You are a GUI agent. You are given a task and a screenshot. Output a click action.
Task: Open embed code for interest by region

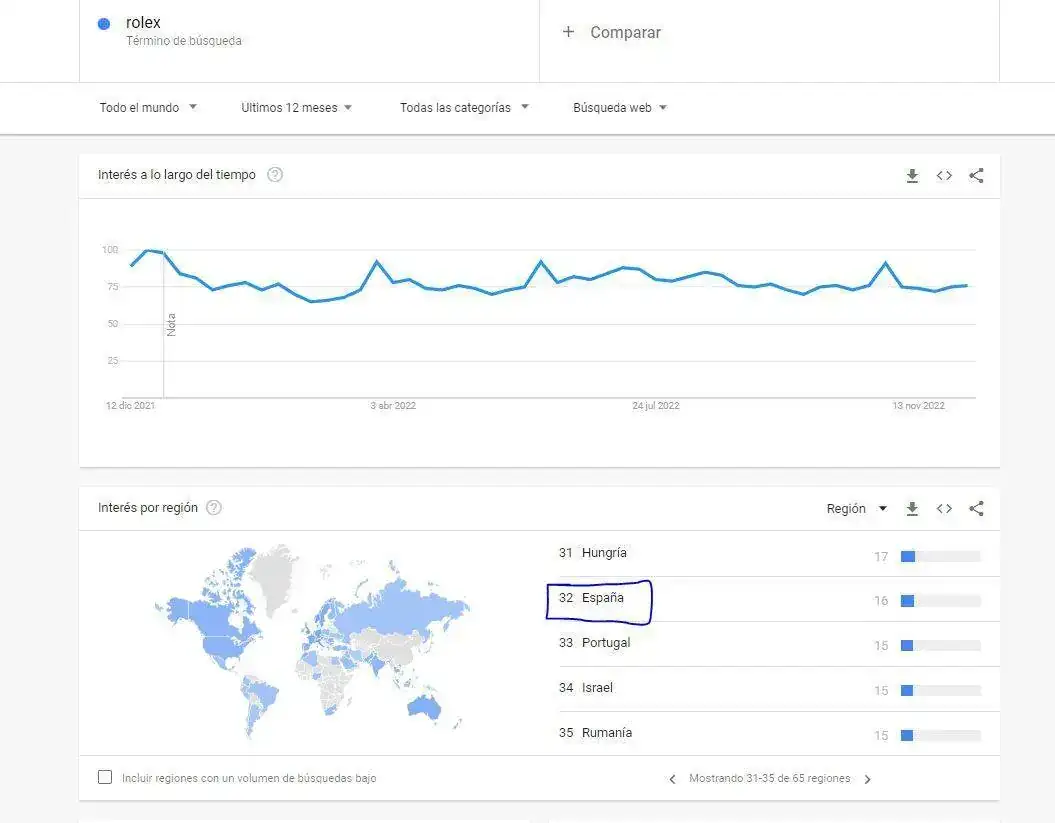point(944,509)
